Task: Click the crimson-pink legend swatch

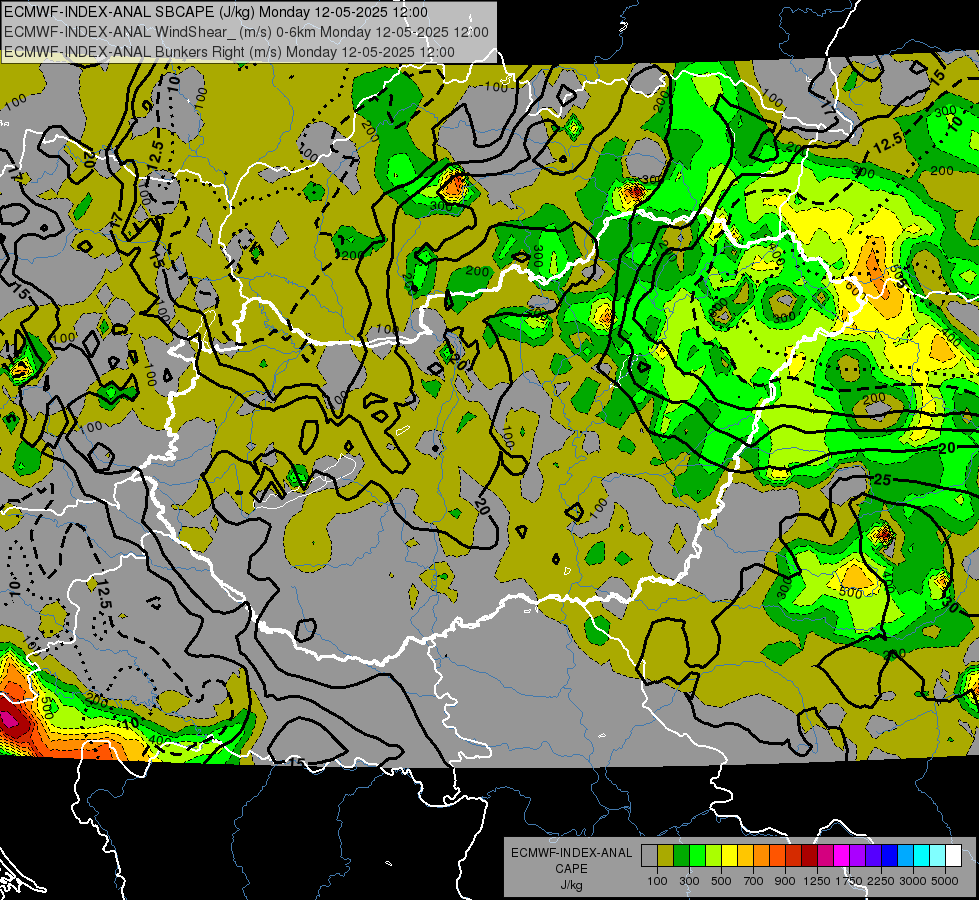Action: [825, 856]
